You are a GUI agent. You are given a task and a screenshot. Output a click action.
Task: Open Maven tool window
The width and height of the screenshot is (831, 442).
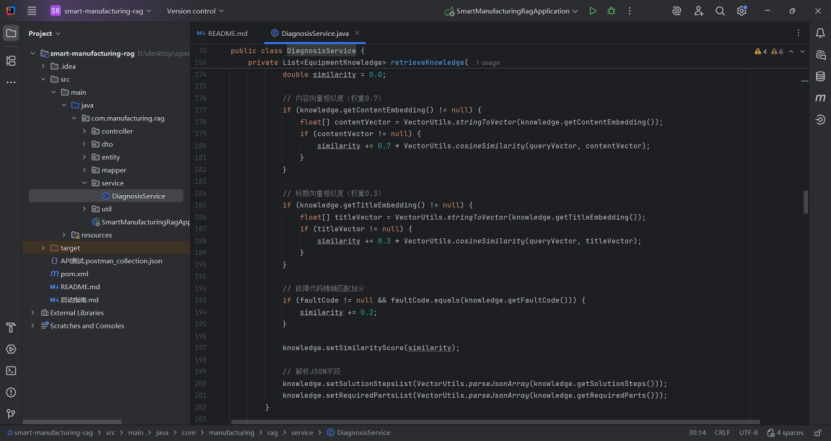[820, 98]
